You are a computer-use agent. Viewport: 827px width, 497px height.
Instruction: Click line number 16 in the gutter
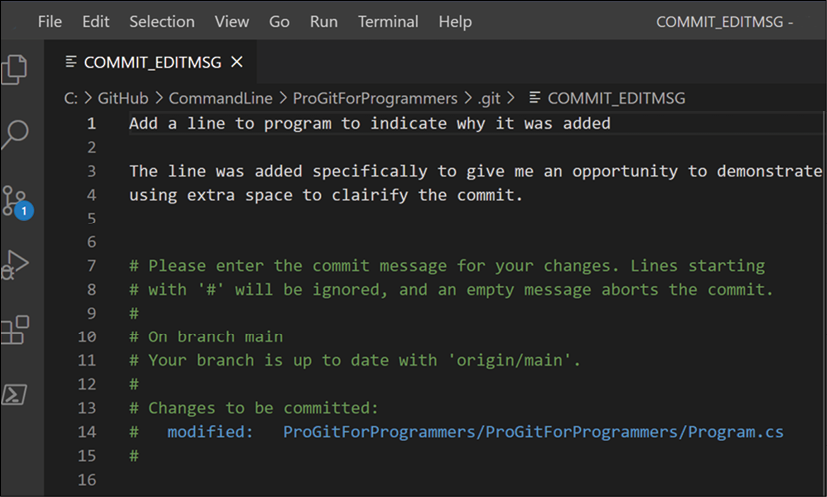(87, 480)
